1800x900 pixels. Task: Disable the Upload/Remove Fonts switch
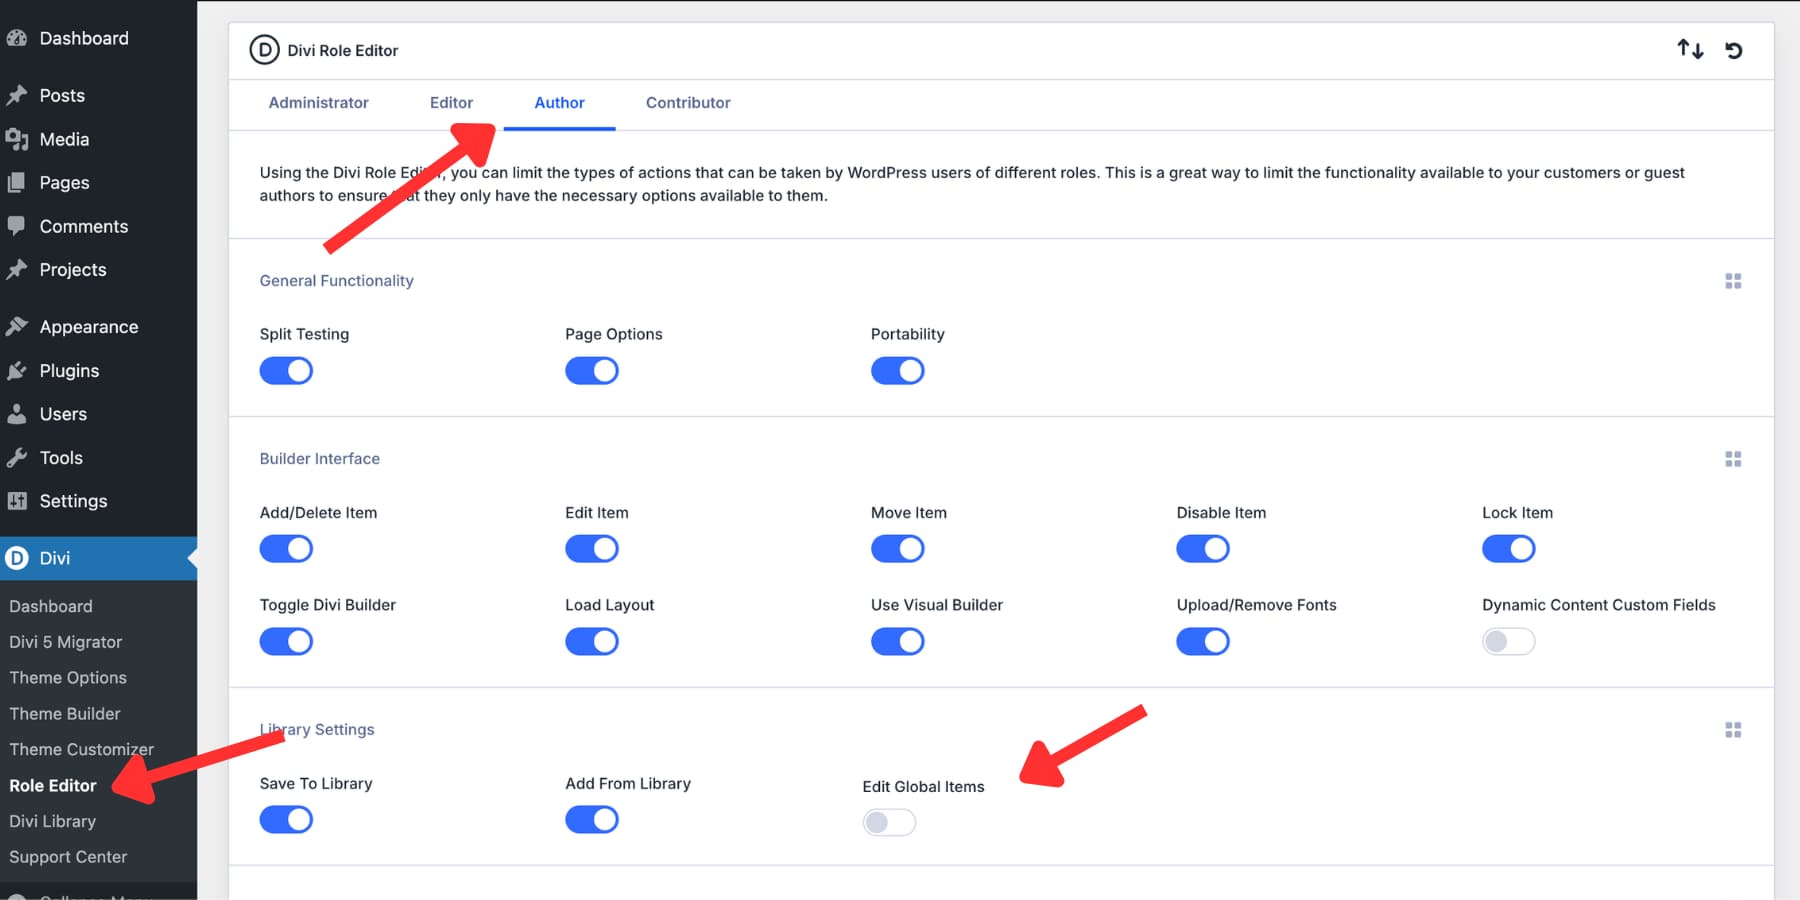click(x=1202, y=641)
